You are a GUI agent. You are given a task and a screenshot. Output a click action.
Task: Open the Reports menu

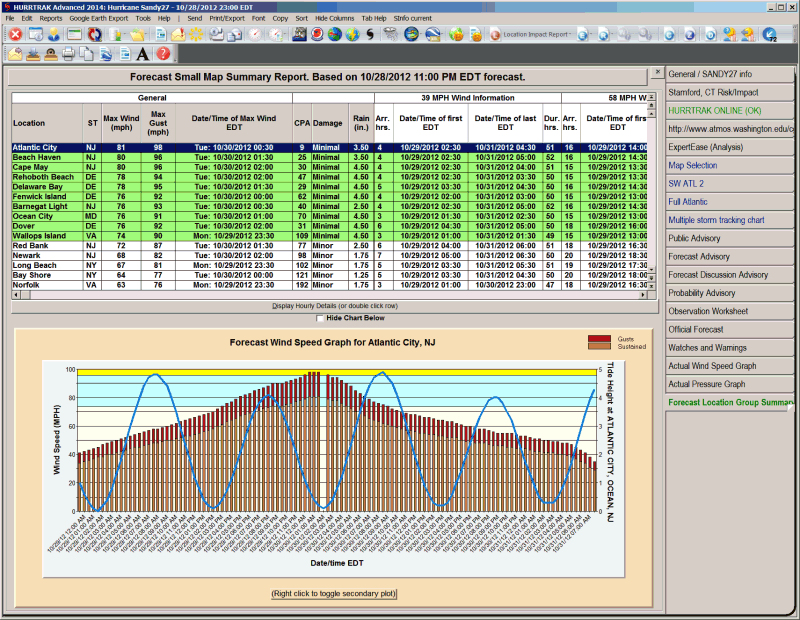[x=50, y=18]
